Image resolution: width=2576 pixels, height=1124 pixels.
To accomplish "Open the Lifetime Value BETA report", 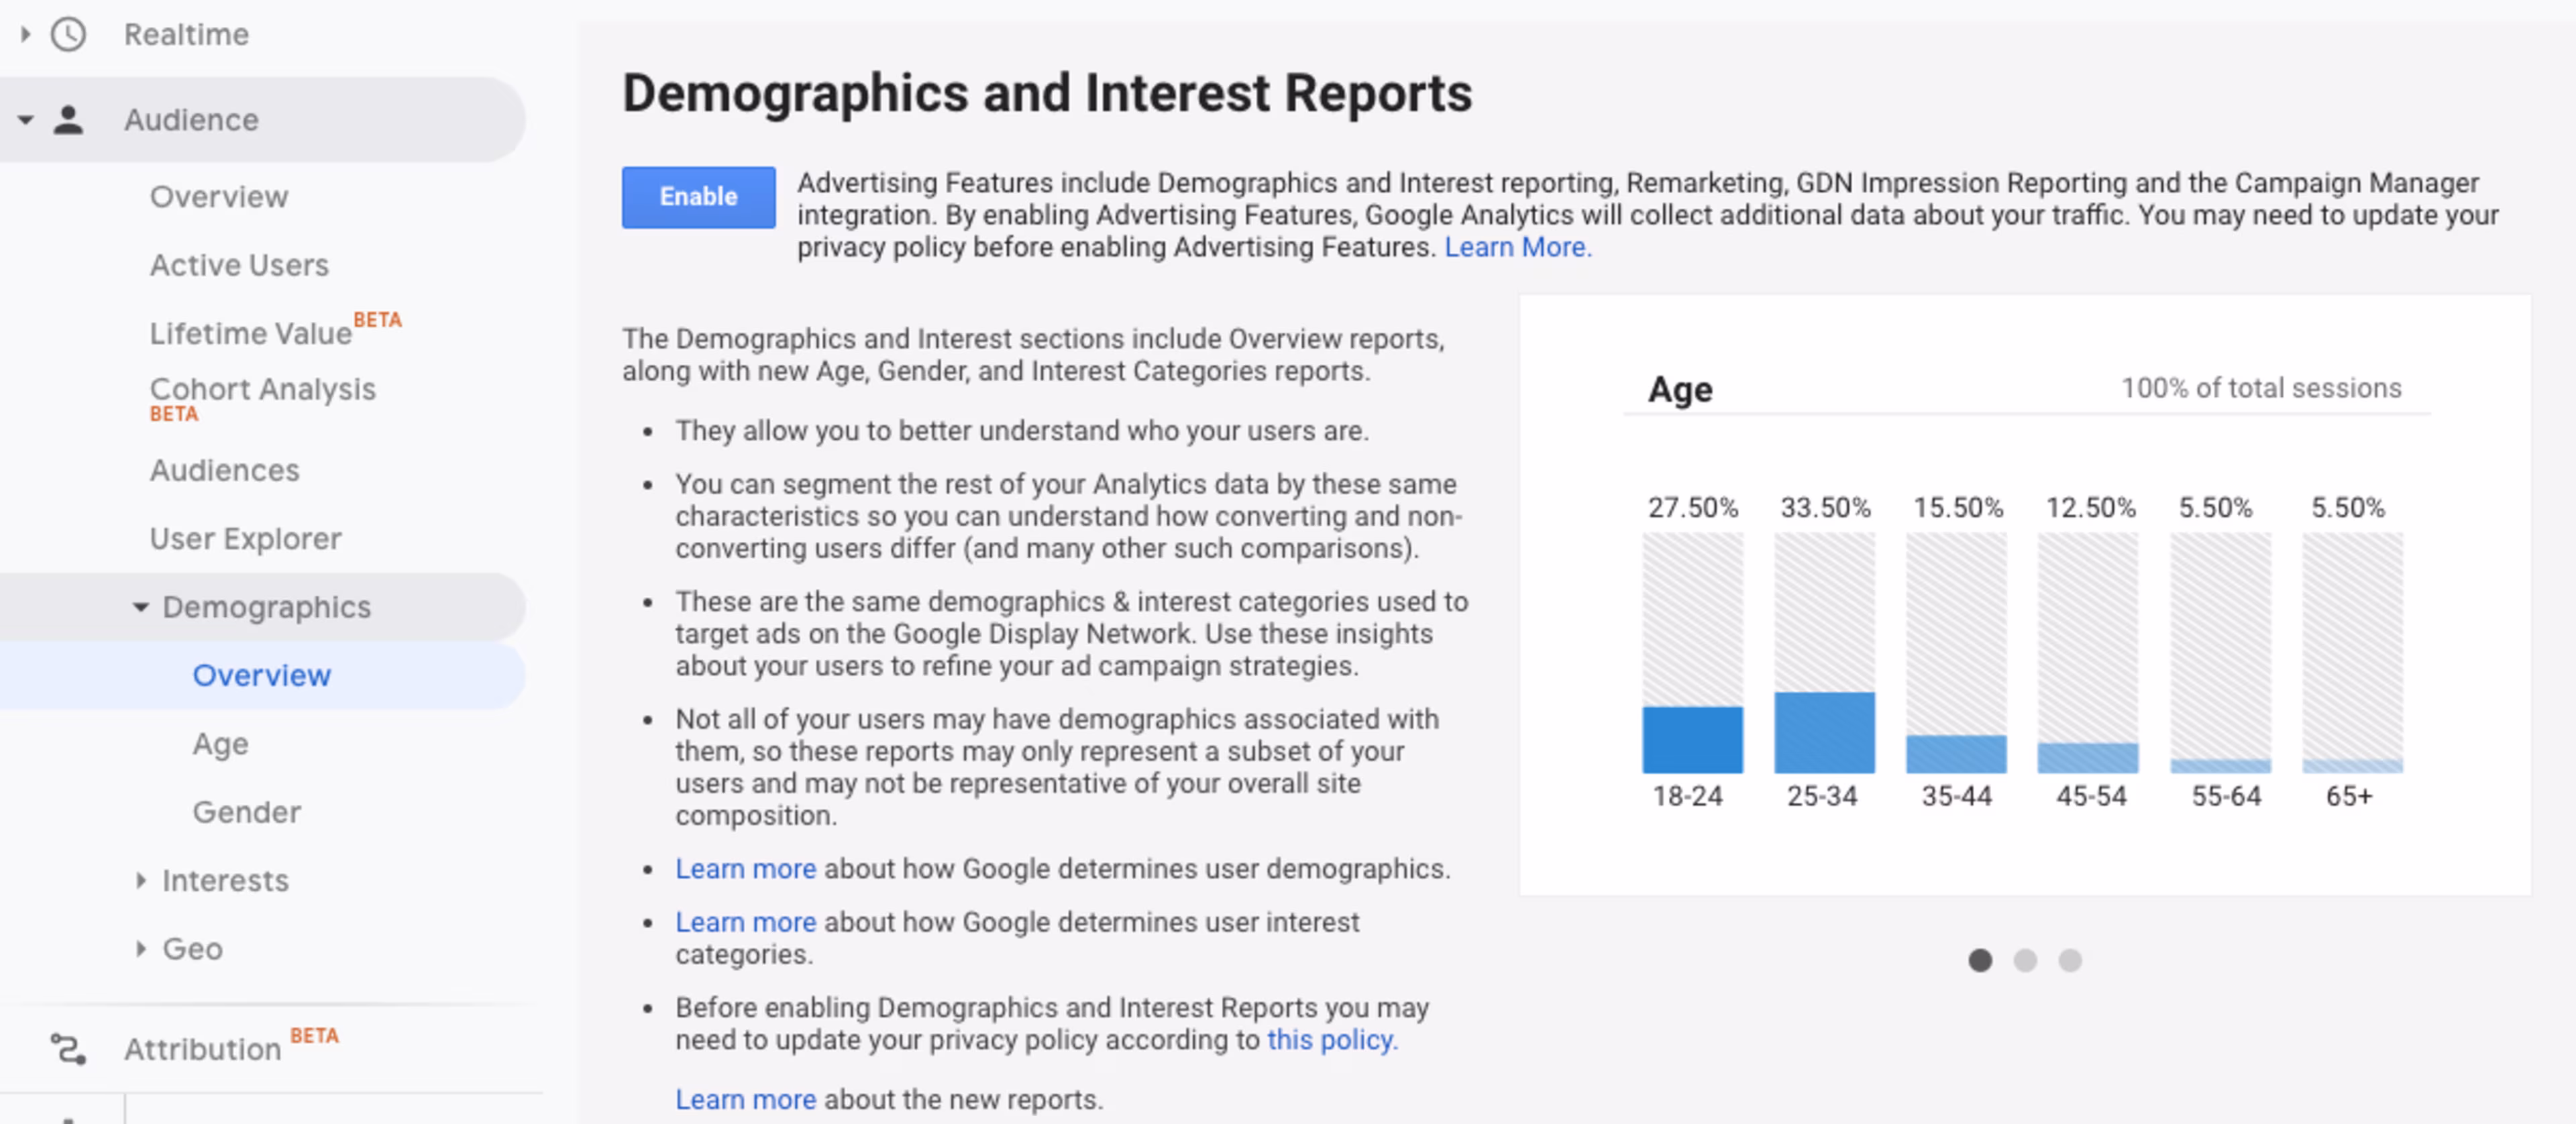I will click(250, 332).
